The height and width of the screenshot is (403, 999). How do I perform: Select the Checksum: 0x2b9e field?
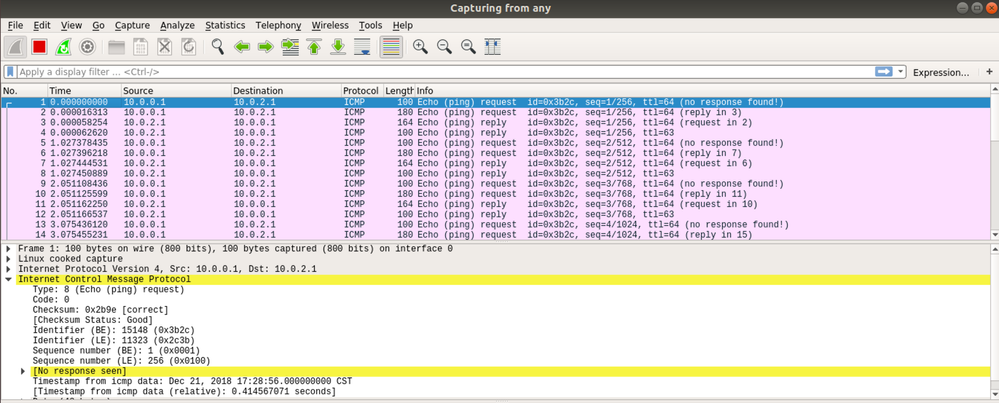click(101, 310)
